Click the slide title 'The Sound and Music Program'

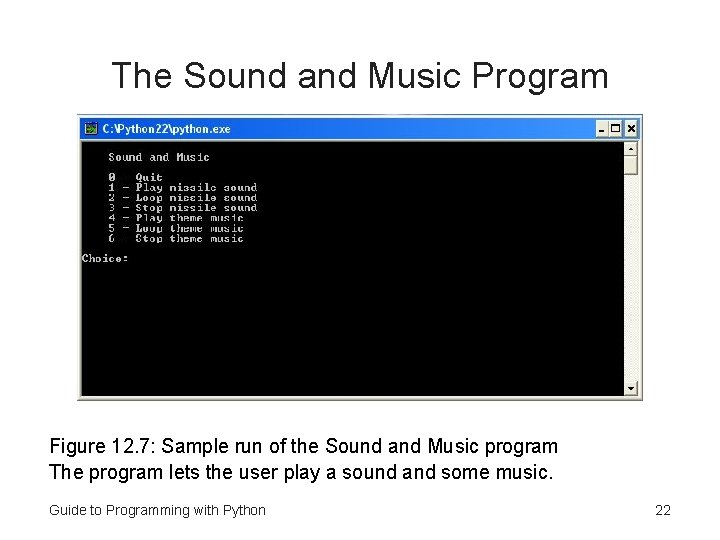[x=360, y=75]
